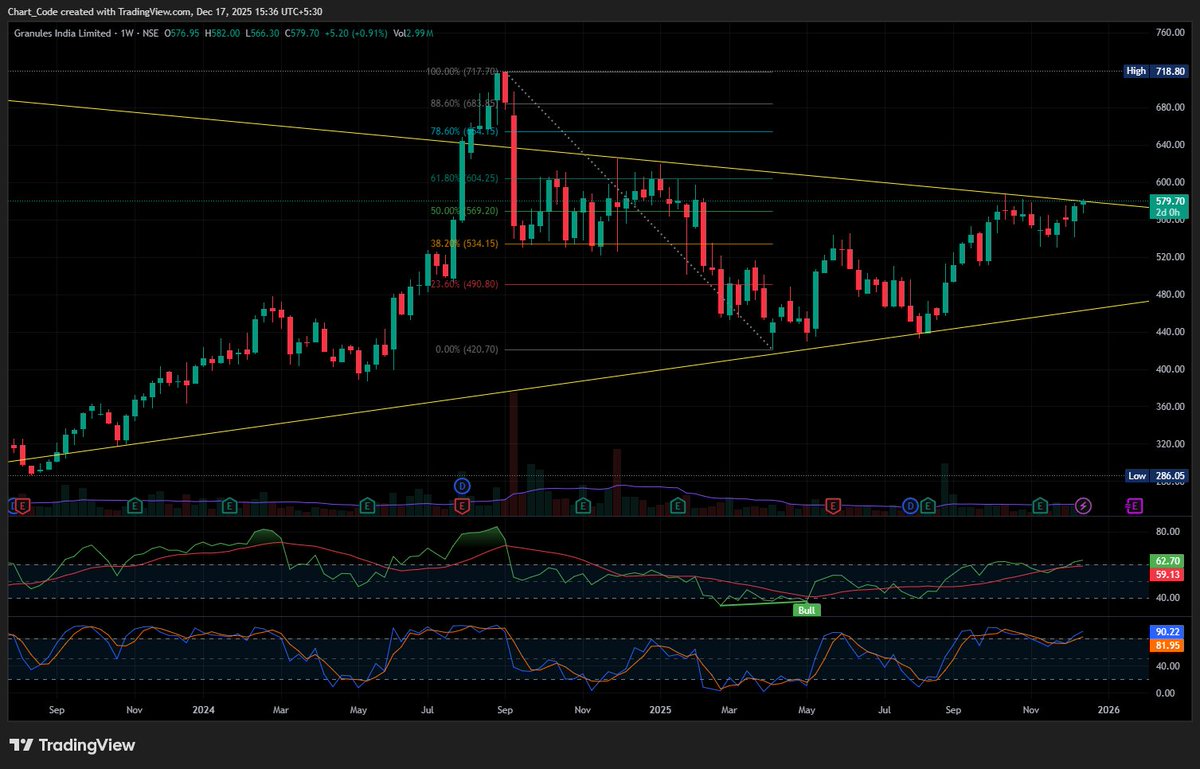Click the green Bull divergence label

[807, 610]
